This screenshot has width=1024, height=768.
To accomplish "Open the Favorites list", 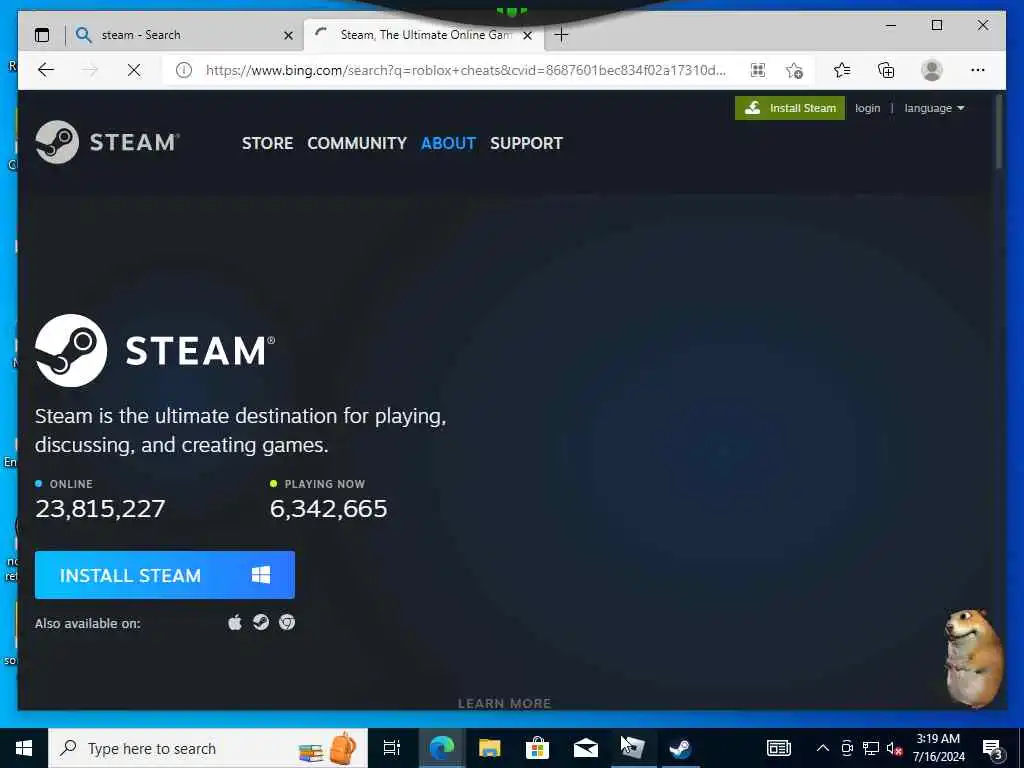I will 842,70.
